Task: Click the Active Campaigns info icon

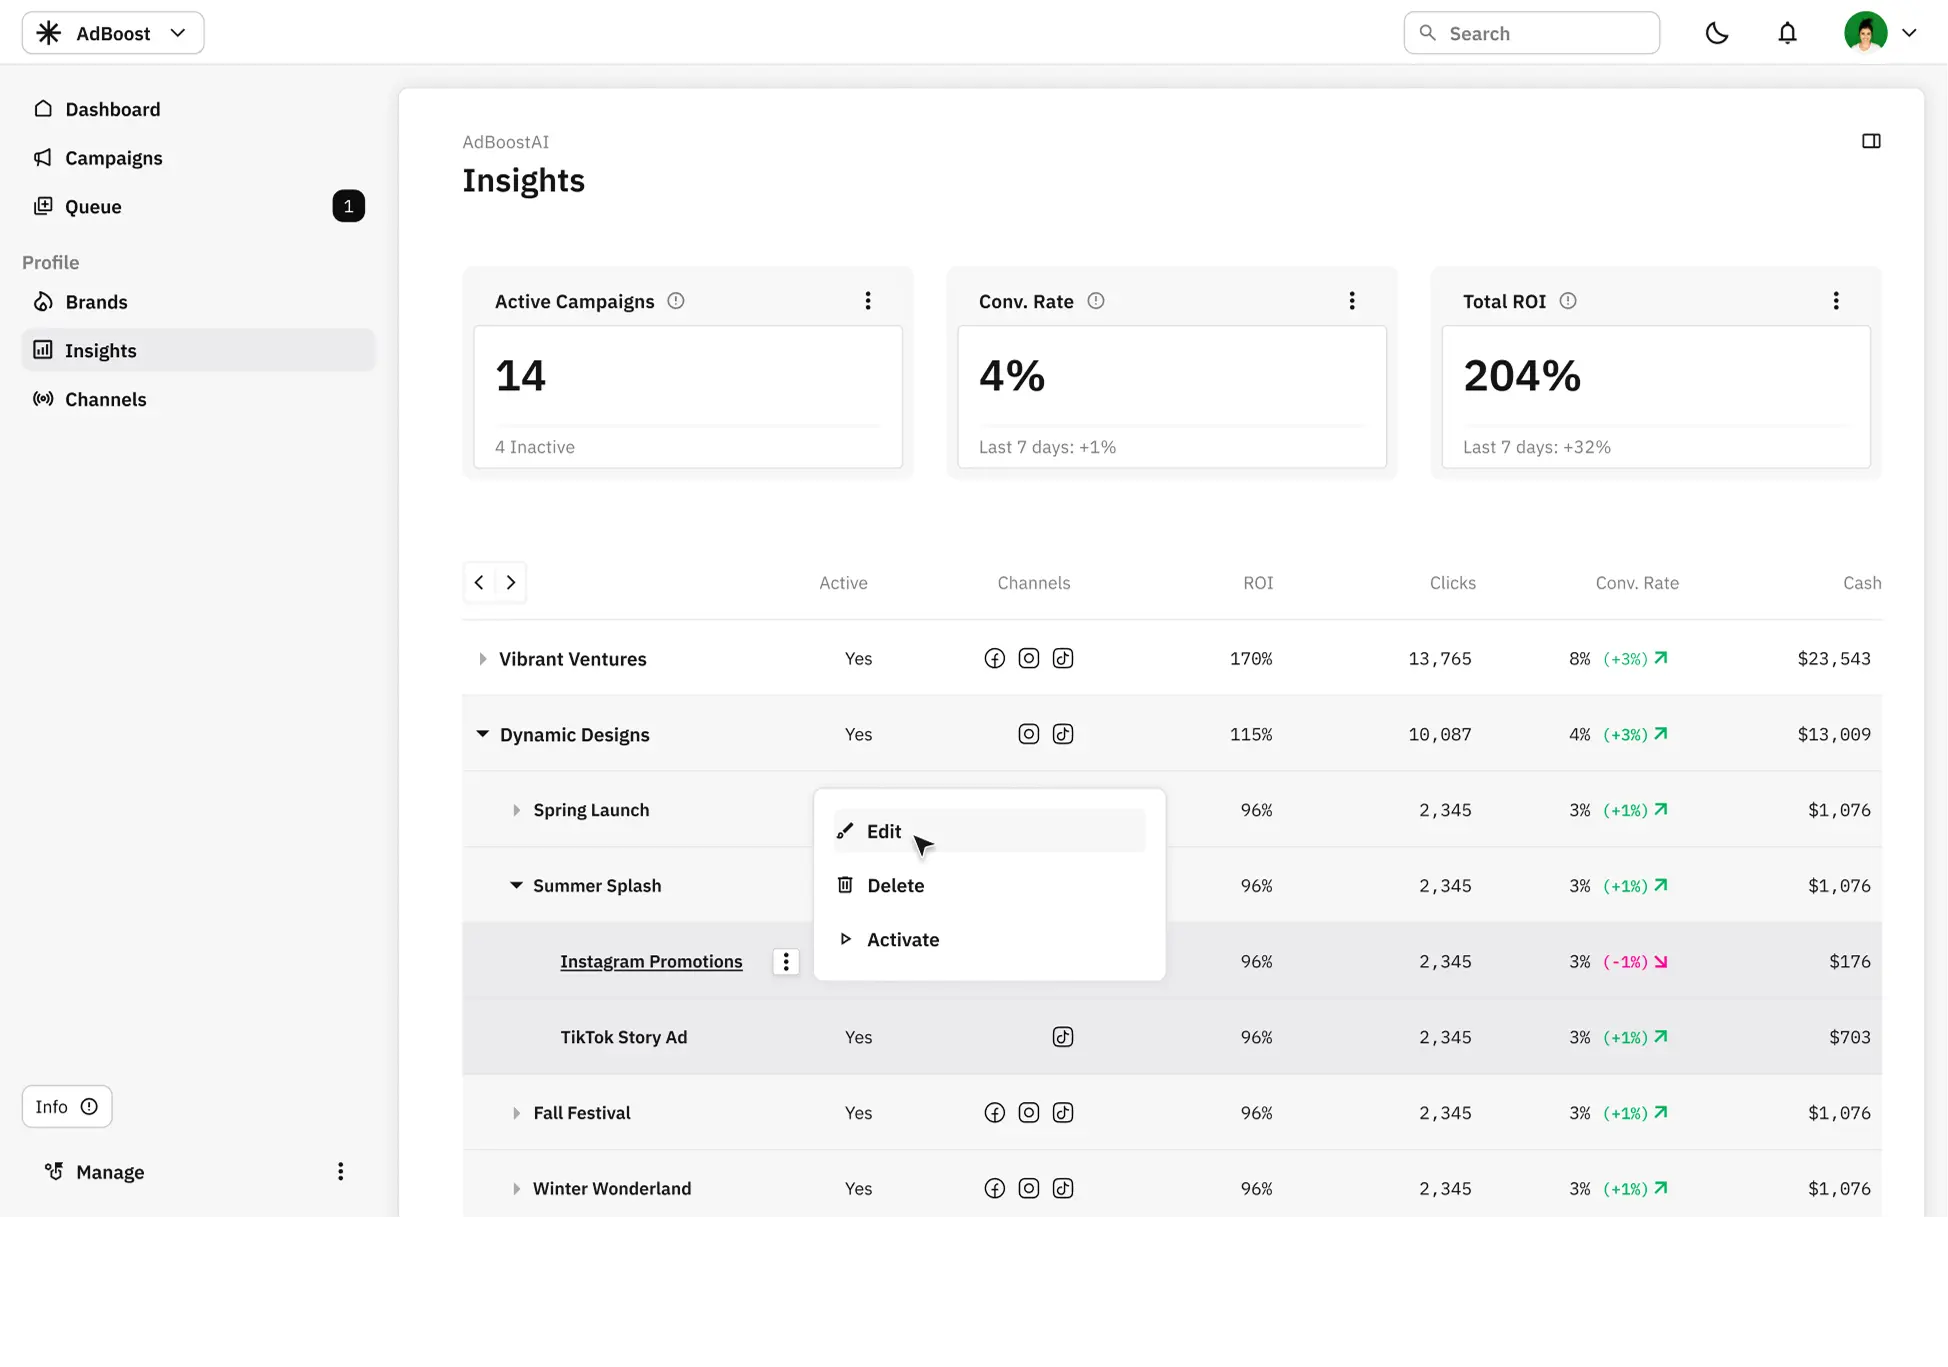Action: tap(676, 301)
